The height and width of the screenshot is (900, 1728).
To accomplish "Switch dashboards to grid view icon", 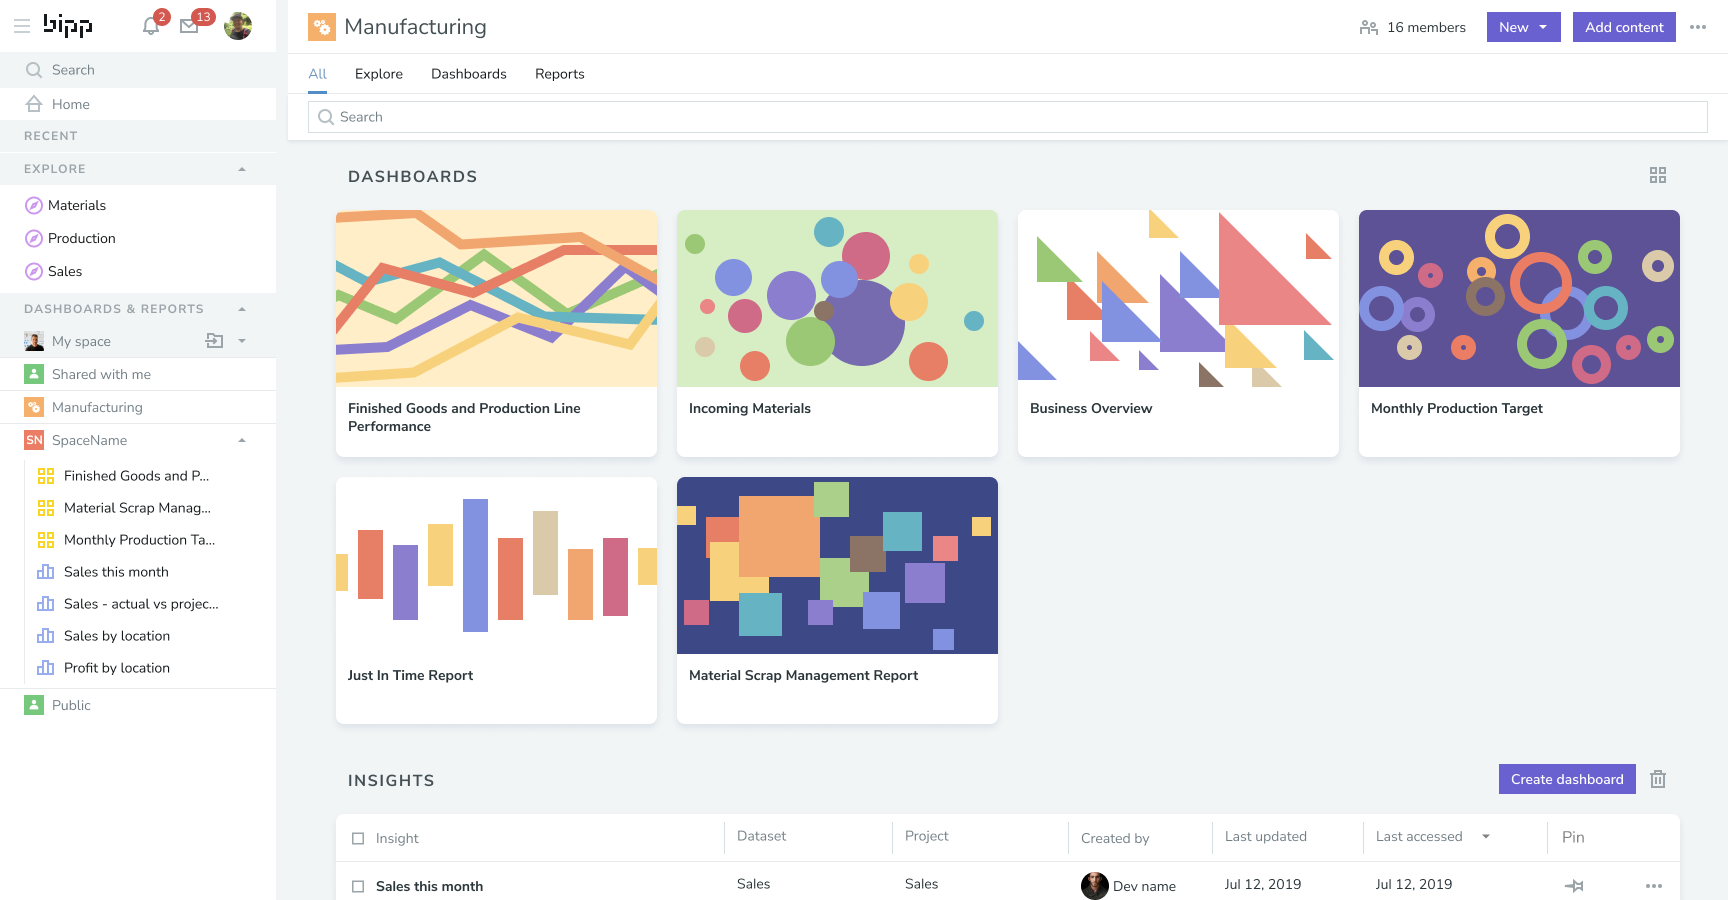I will tap(1657, 175).
